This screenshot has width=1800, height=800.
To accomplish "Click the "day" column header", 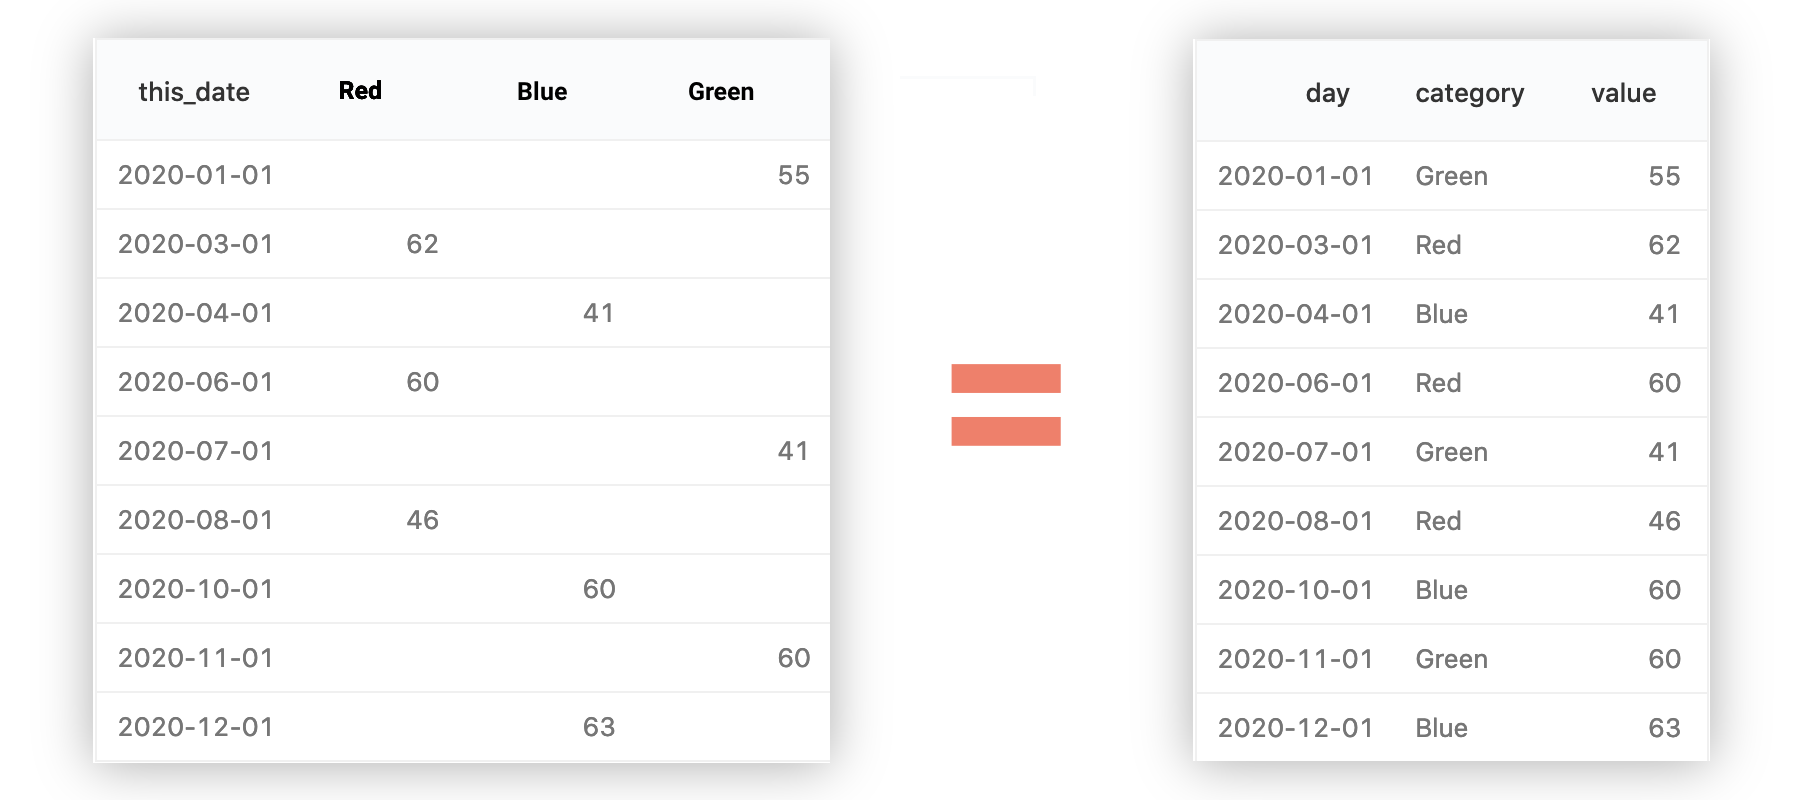I will click(x=1327, y=93).
